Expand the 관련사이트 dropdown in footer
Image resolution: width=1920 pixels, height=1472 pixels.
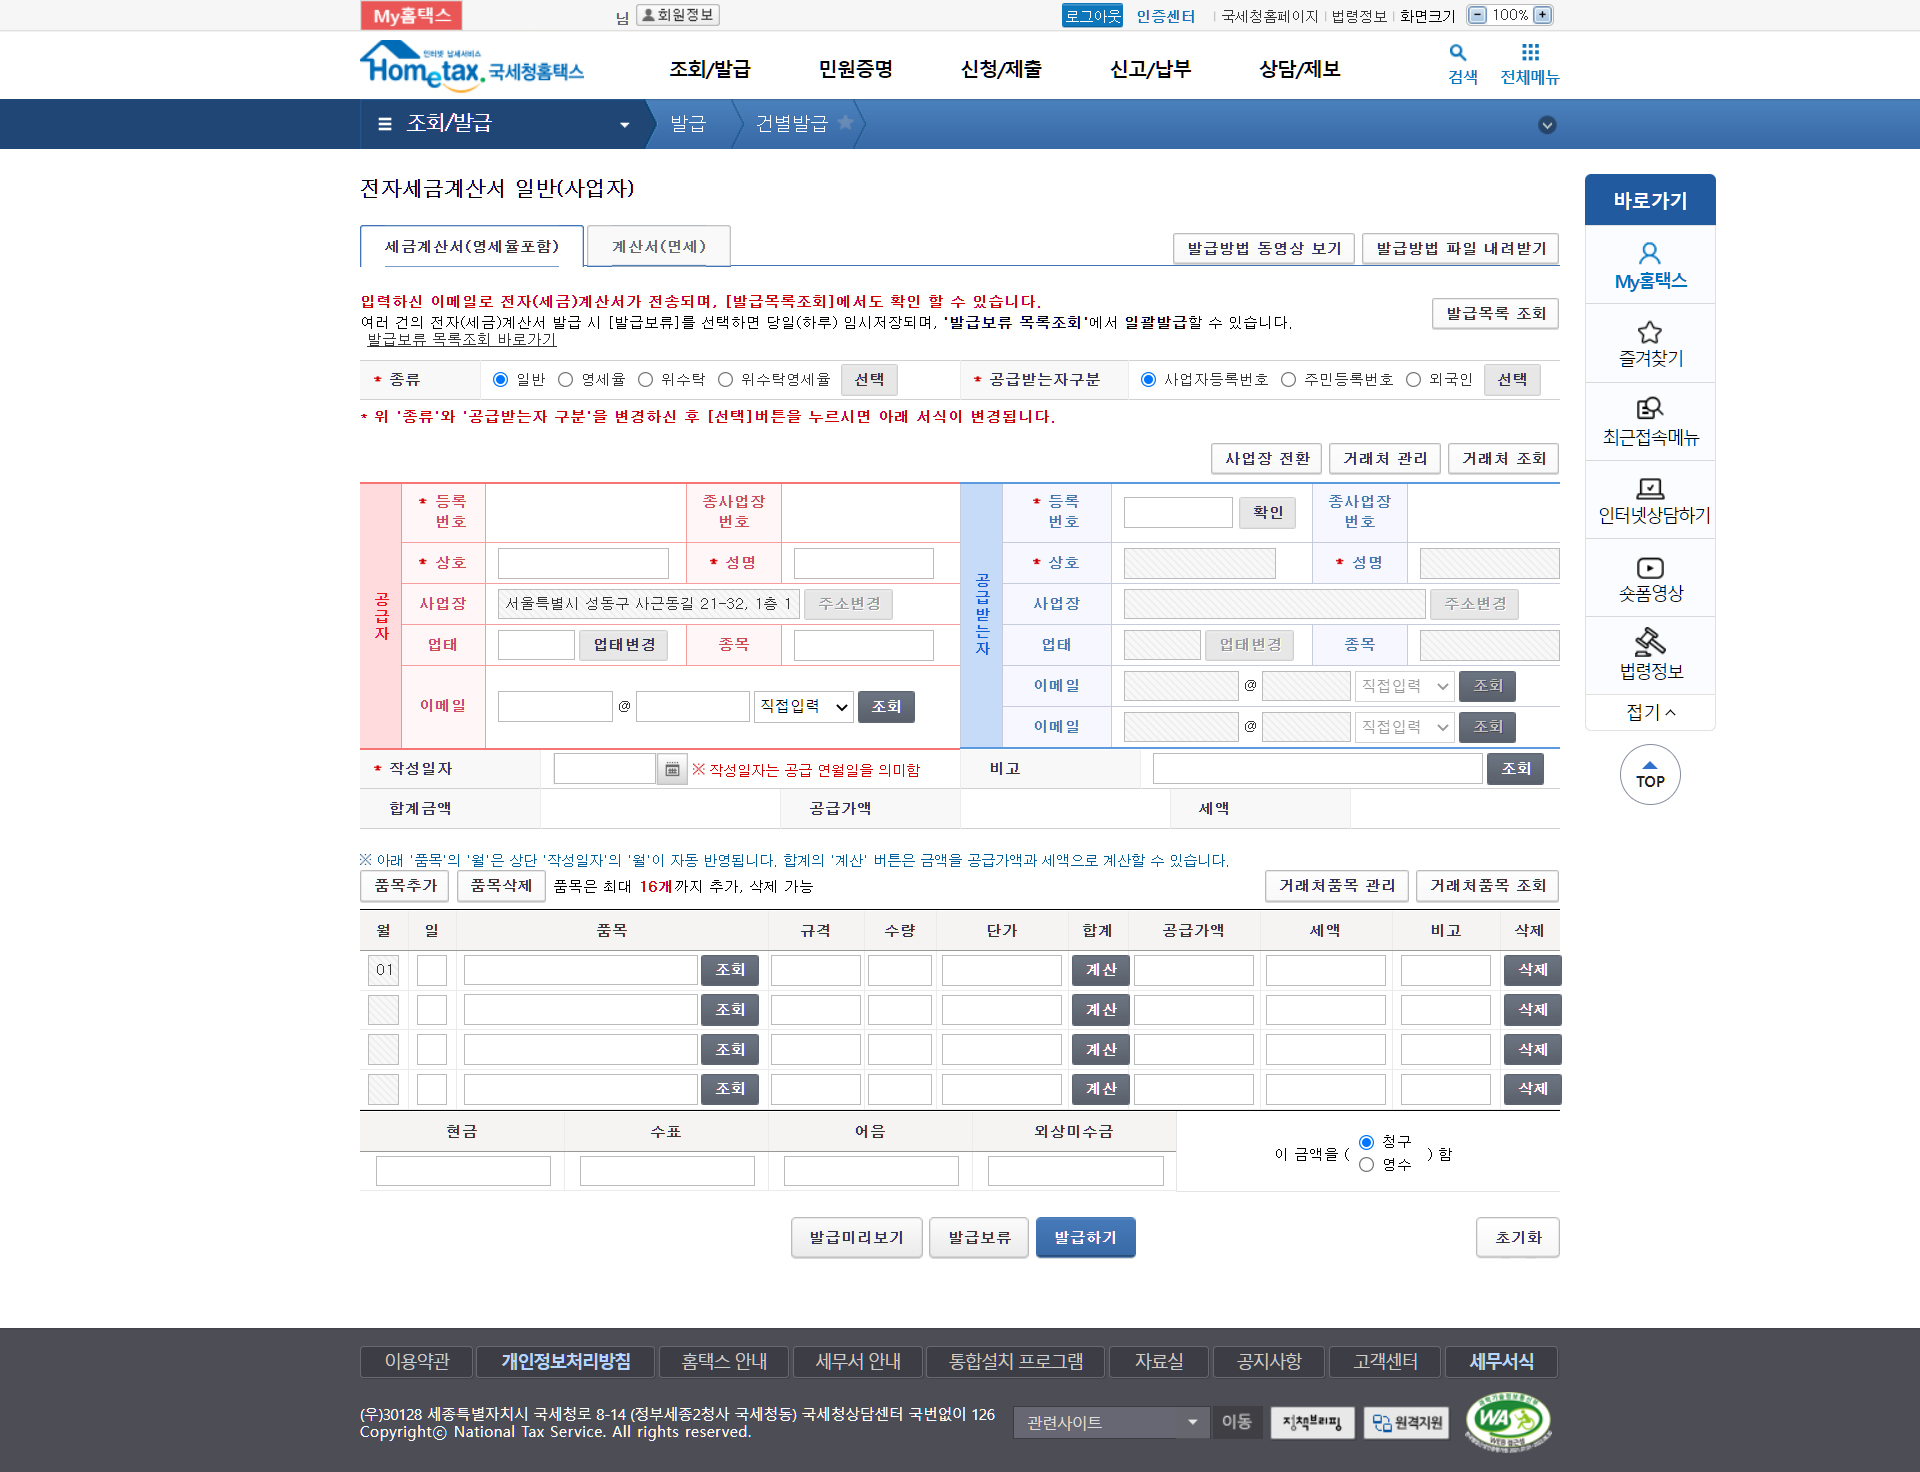pyautogui.click(x=1111, y=1422)
